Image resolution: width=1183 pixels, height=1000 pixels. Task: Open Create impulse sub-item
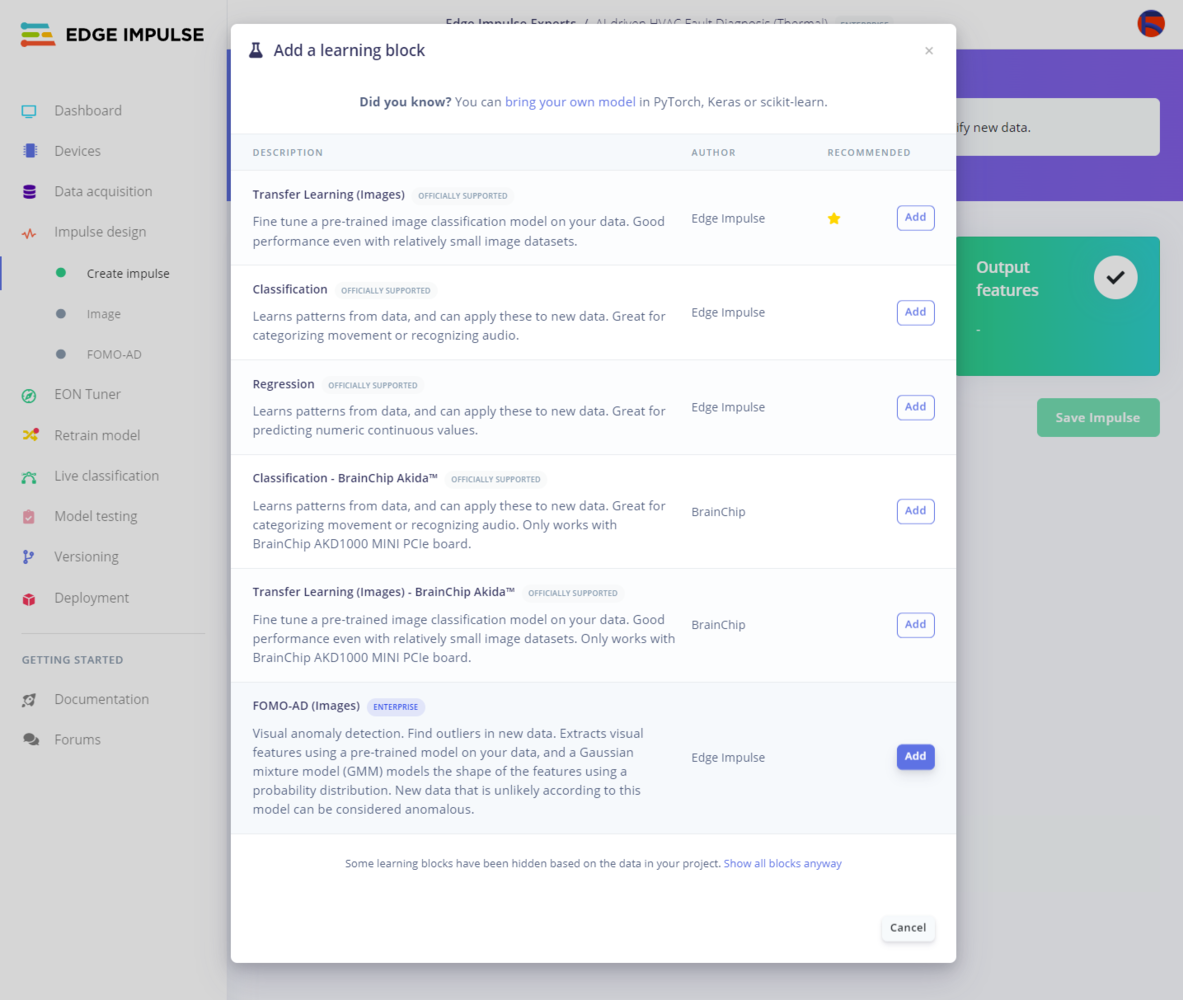tap(128, 273)
